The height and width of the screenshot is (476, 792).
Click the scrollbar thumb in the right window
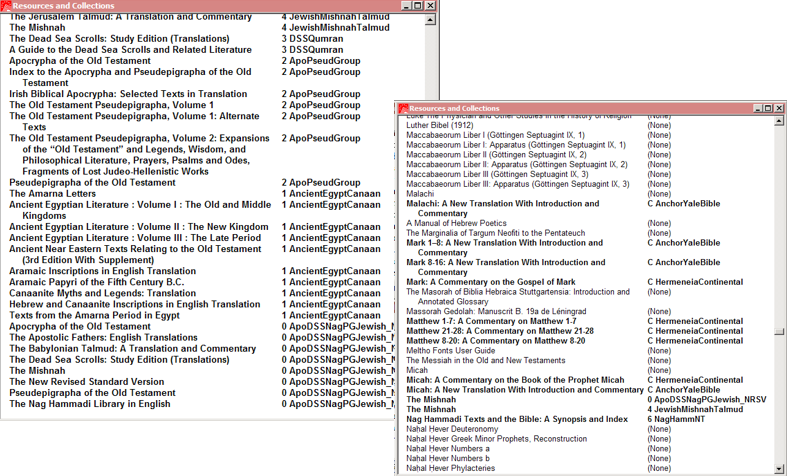[x=779, y=331]
